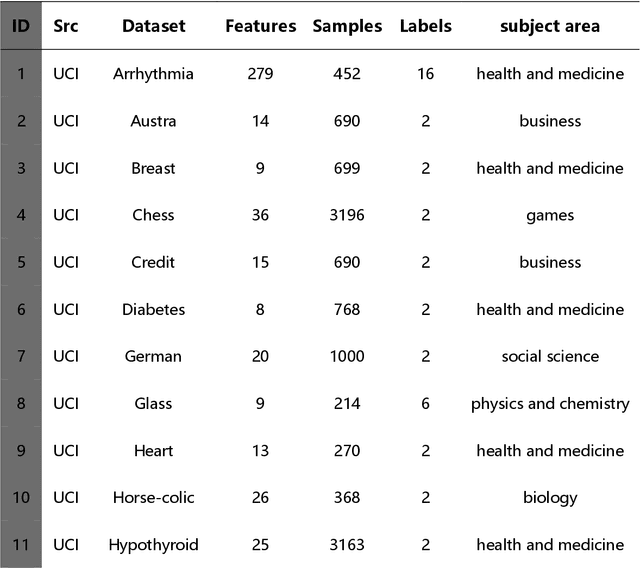Select the Glass dataset cell
The image size is (640, 568).
pos(153,403)
